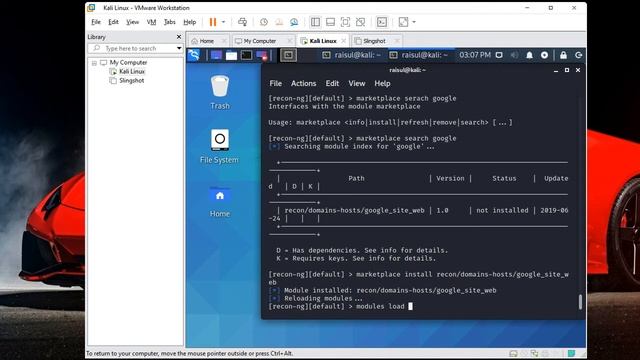Close the My Computer tab
640x360 pixels.
click(x=289, y=41)
